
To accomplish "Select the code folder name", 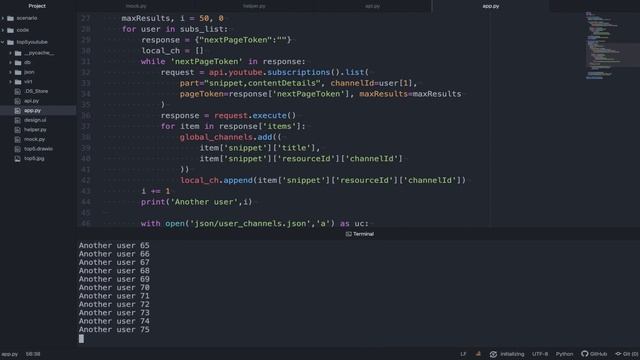I will coord(22,30).
